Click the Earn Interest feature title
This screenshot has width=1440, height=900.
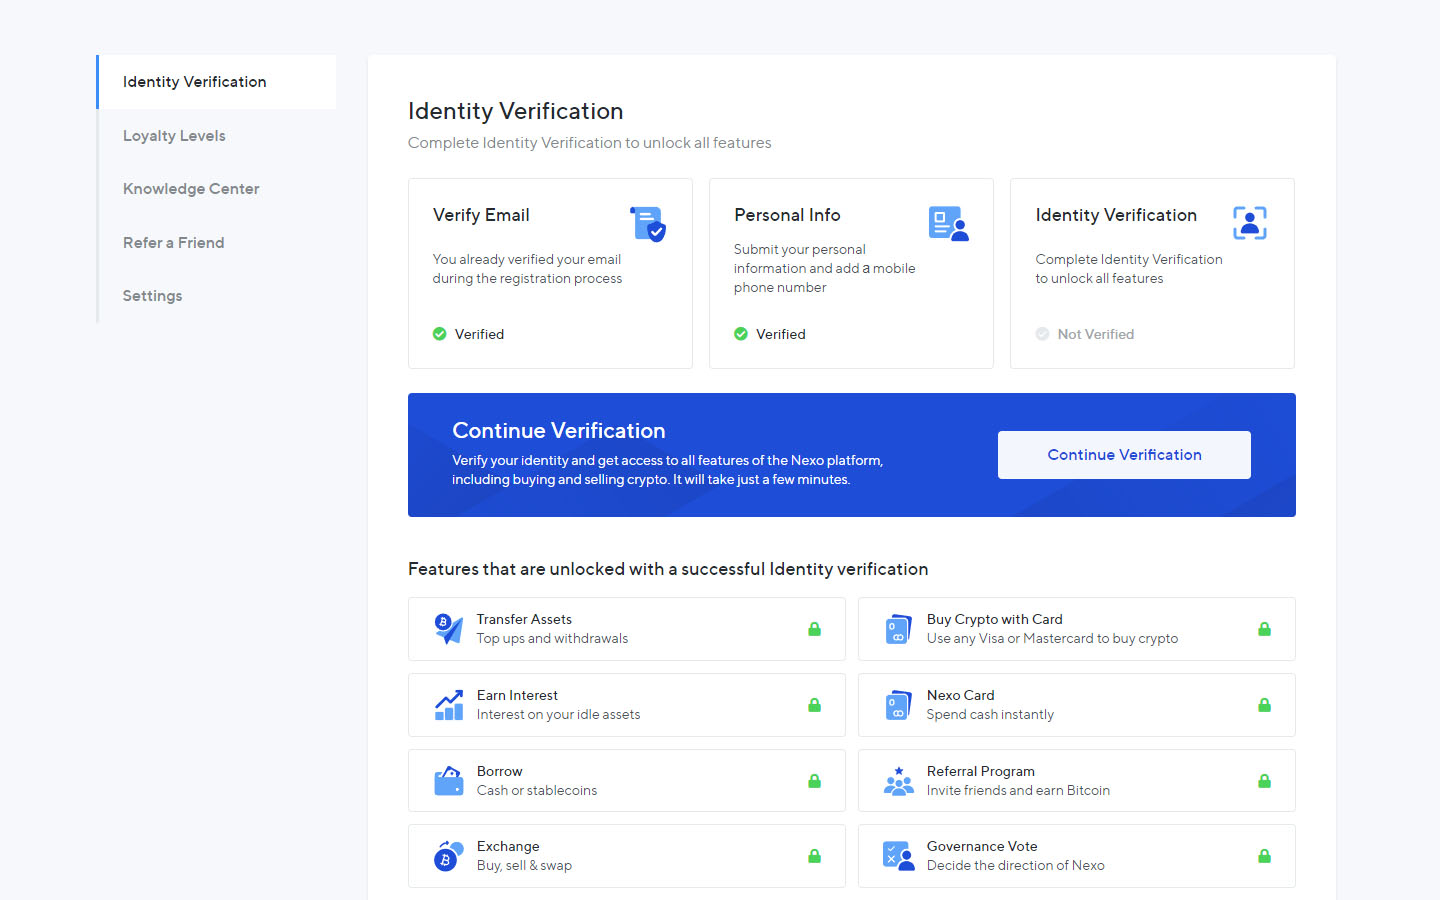click(x=517, y=695)
